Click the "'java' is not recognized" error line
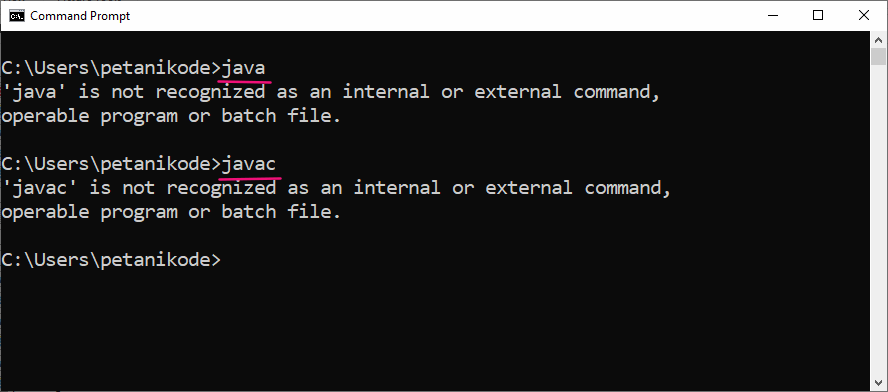The width and height of the screenshot is (888, 392). click(x=331, y=92)
